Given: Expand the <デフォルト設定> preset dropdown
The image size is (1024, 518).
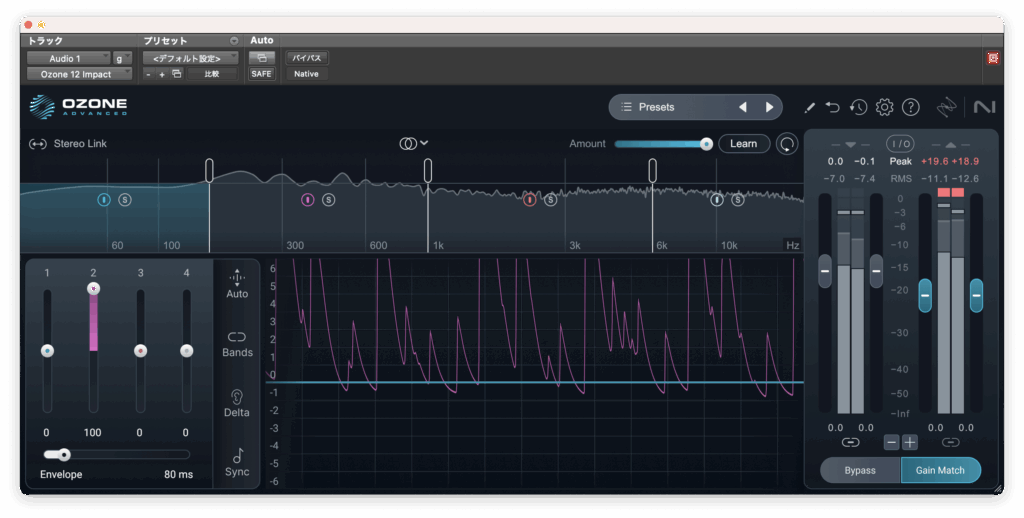Looking at the screenshot, I should (x=190, y=58).
